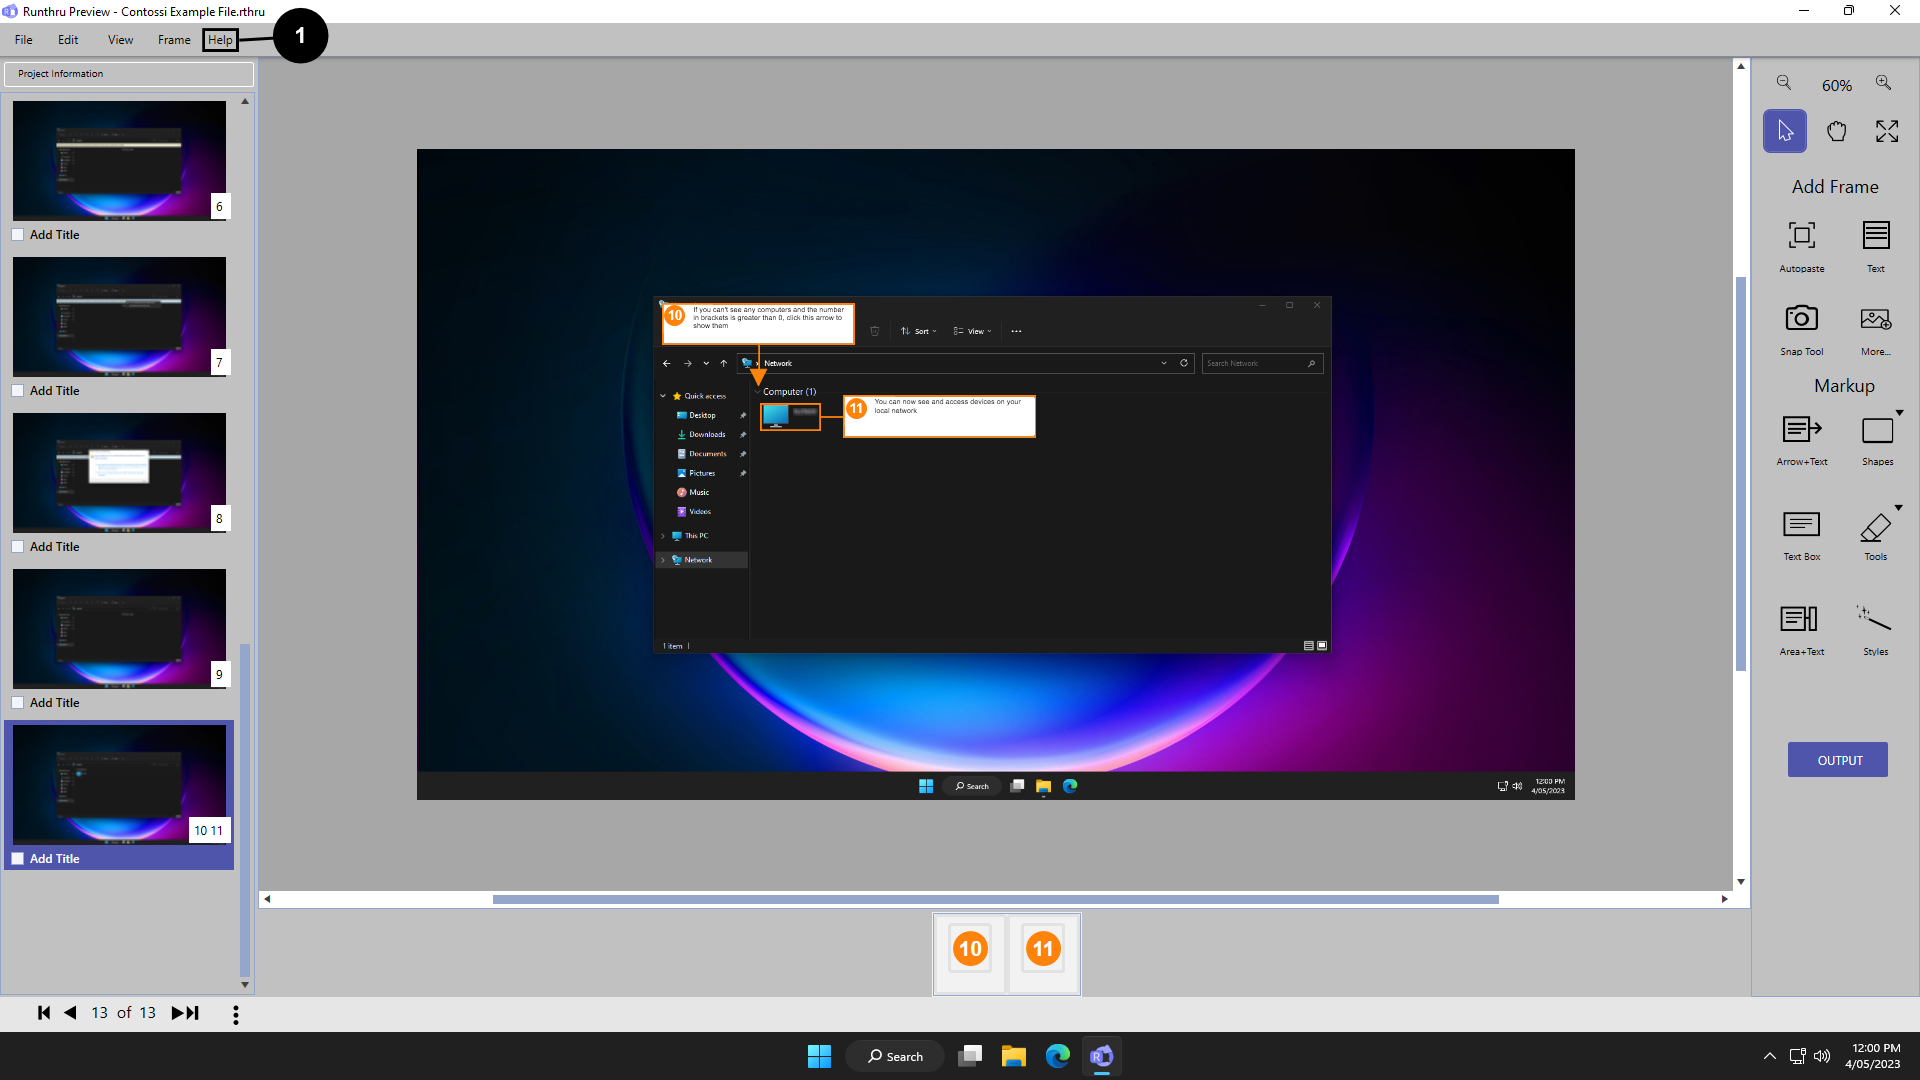
Task: Open the Frame menu
Action: (x=174, y=40)
